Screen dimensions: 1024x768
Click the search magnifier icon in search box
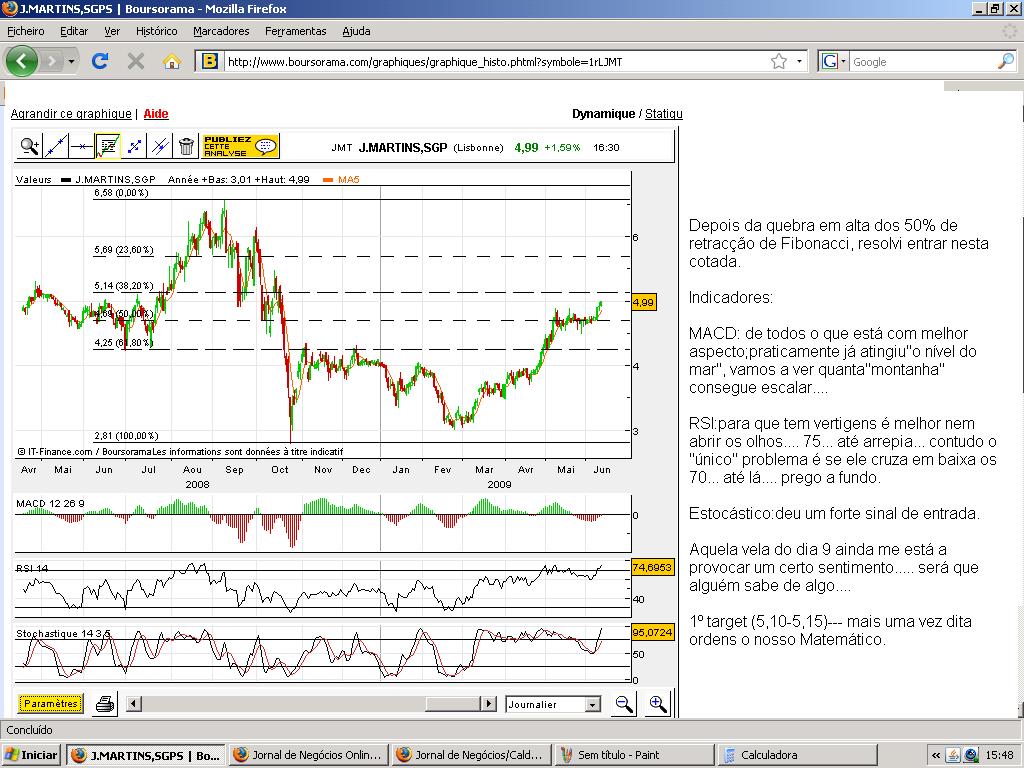1006,61
